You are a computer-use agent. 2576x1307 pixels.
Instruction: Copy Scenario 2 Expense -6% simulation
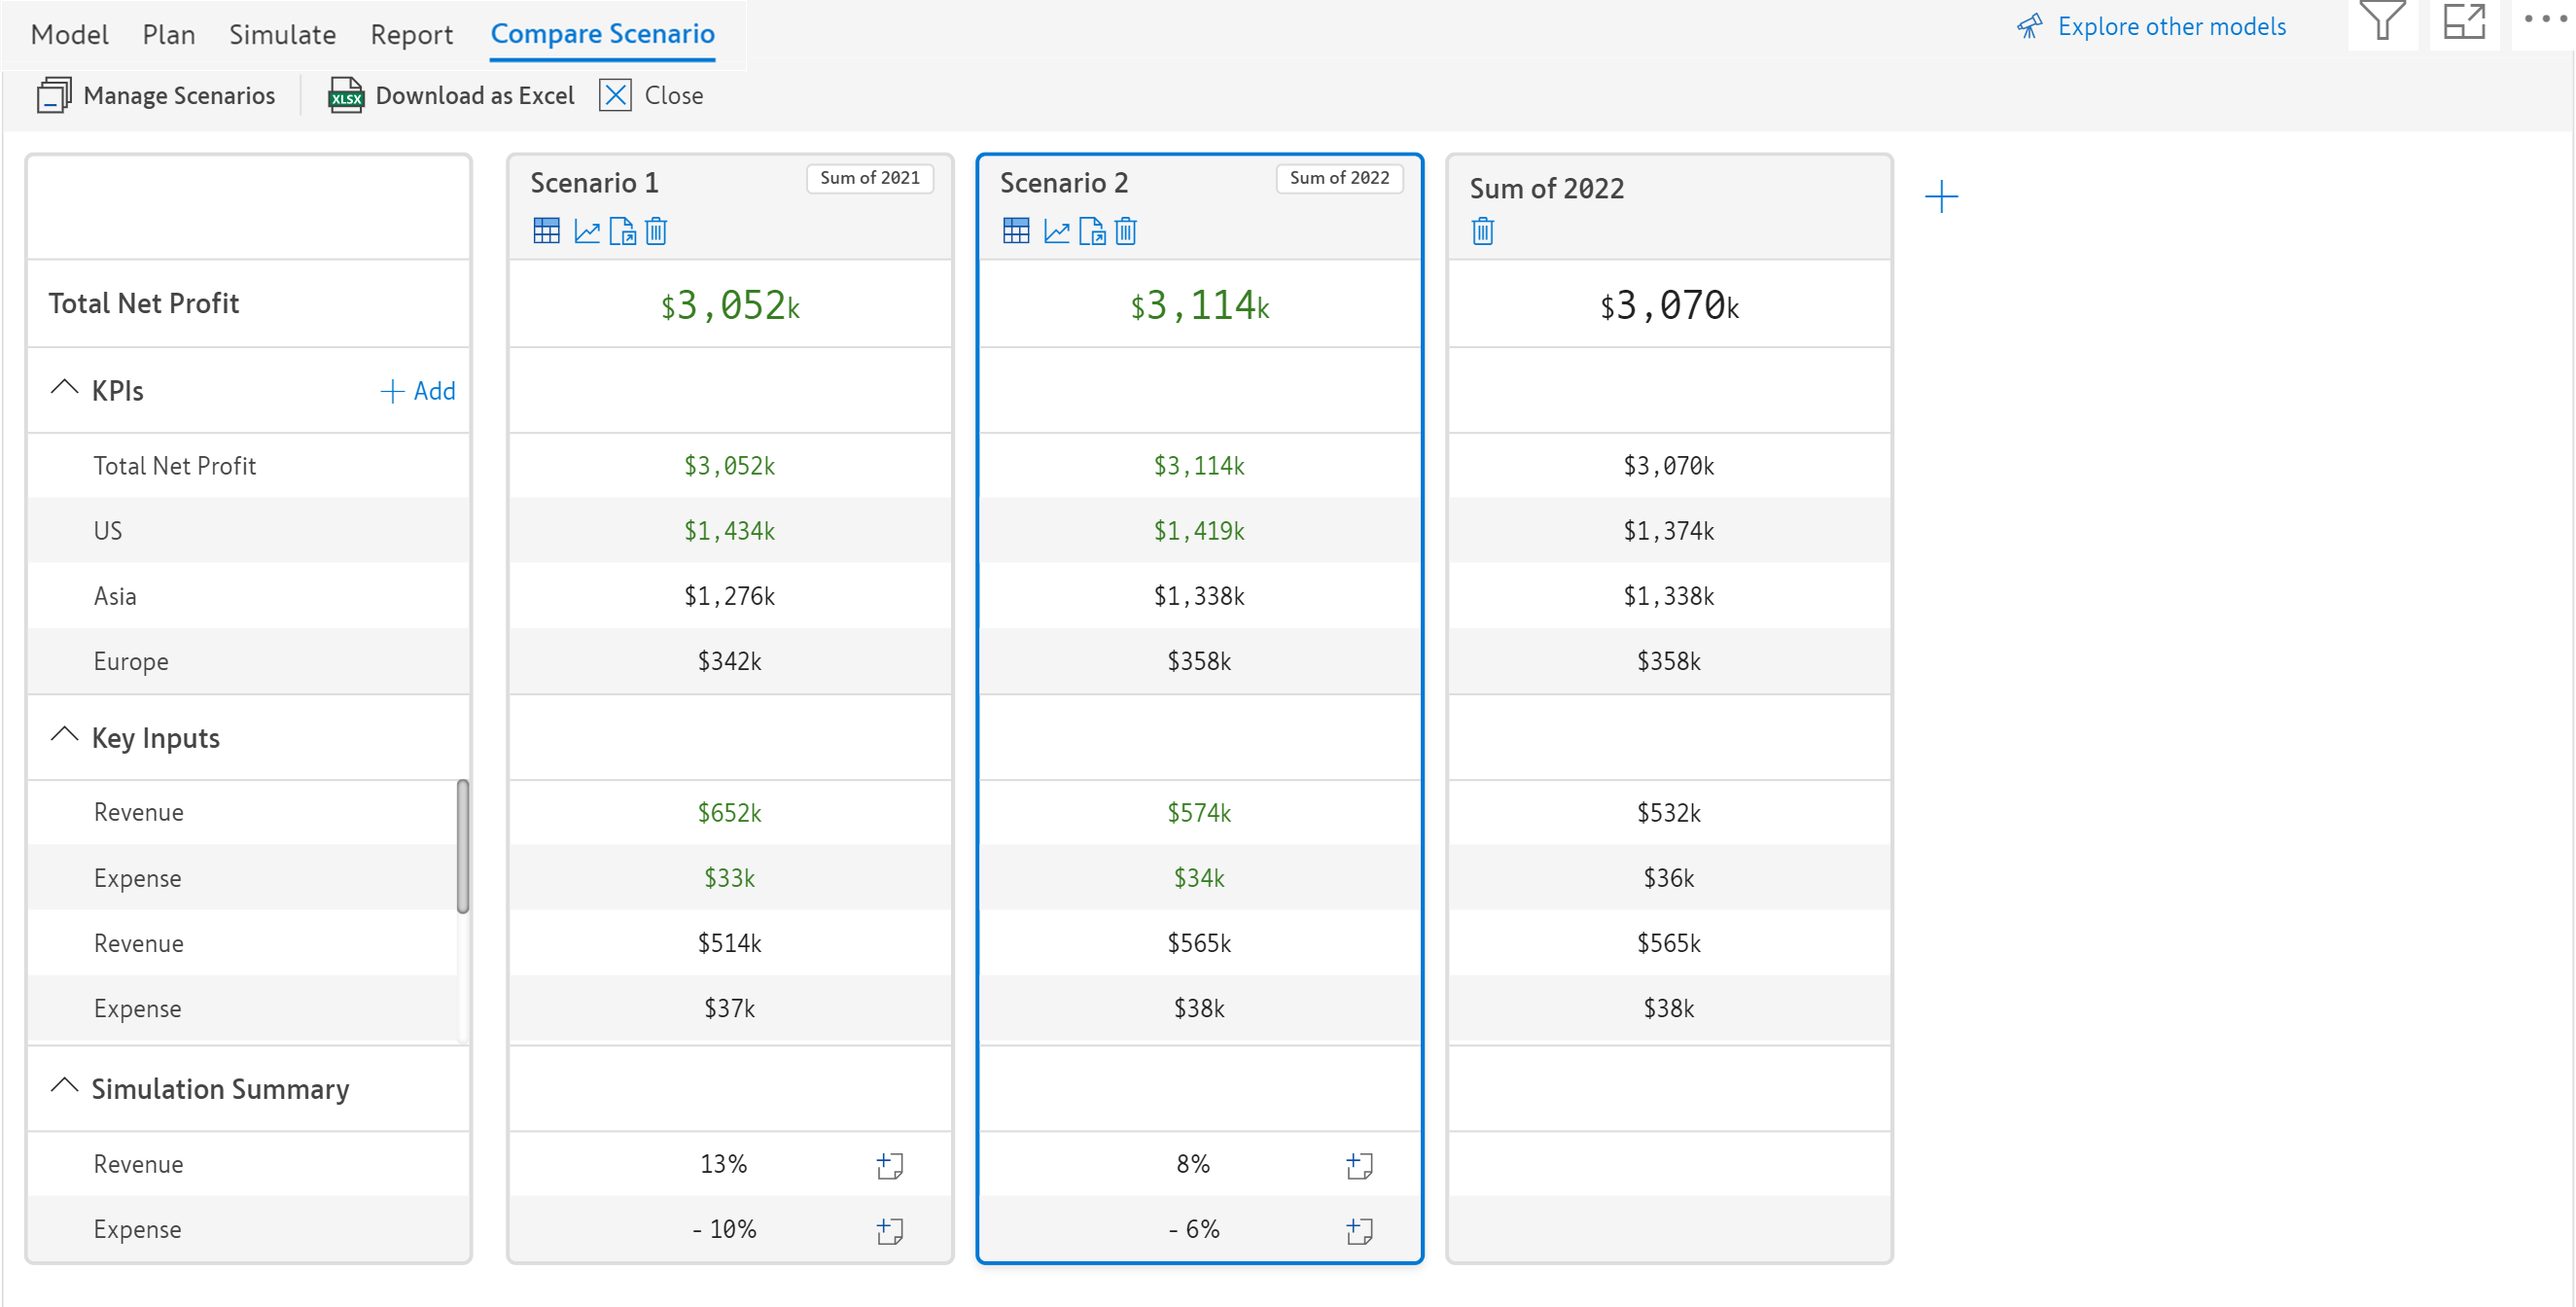tap(1359, 1230)
